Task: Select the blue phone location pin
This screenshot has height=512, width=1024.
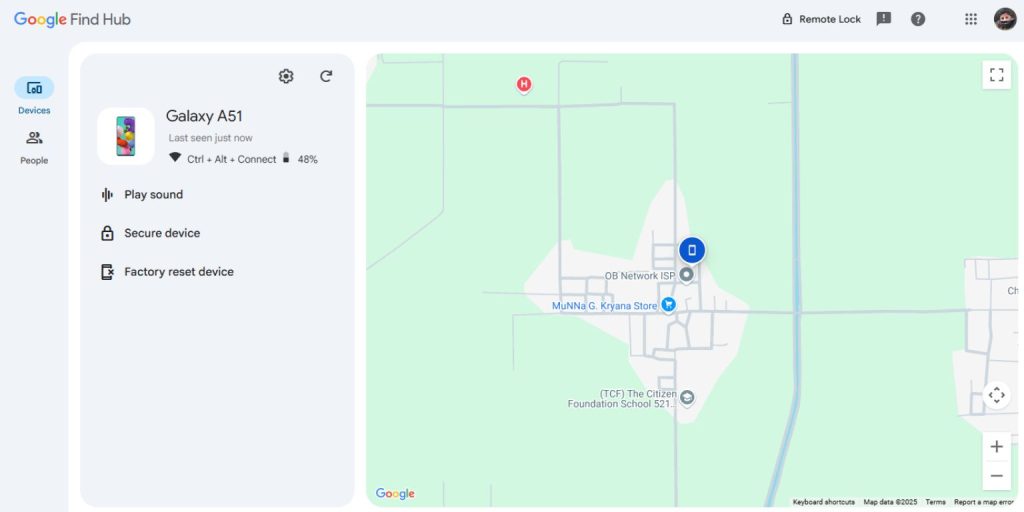Action: (x=692, y=250)
